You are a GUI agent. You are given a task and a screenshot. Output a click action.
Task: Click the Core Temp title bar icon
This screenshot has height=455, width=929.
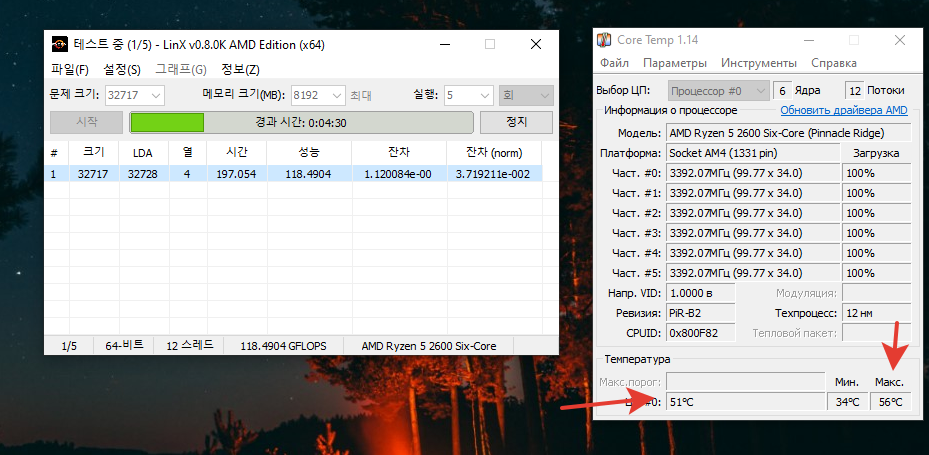(604, 40)
